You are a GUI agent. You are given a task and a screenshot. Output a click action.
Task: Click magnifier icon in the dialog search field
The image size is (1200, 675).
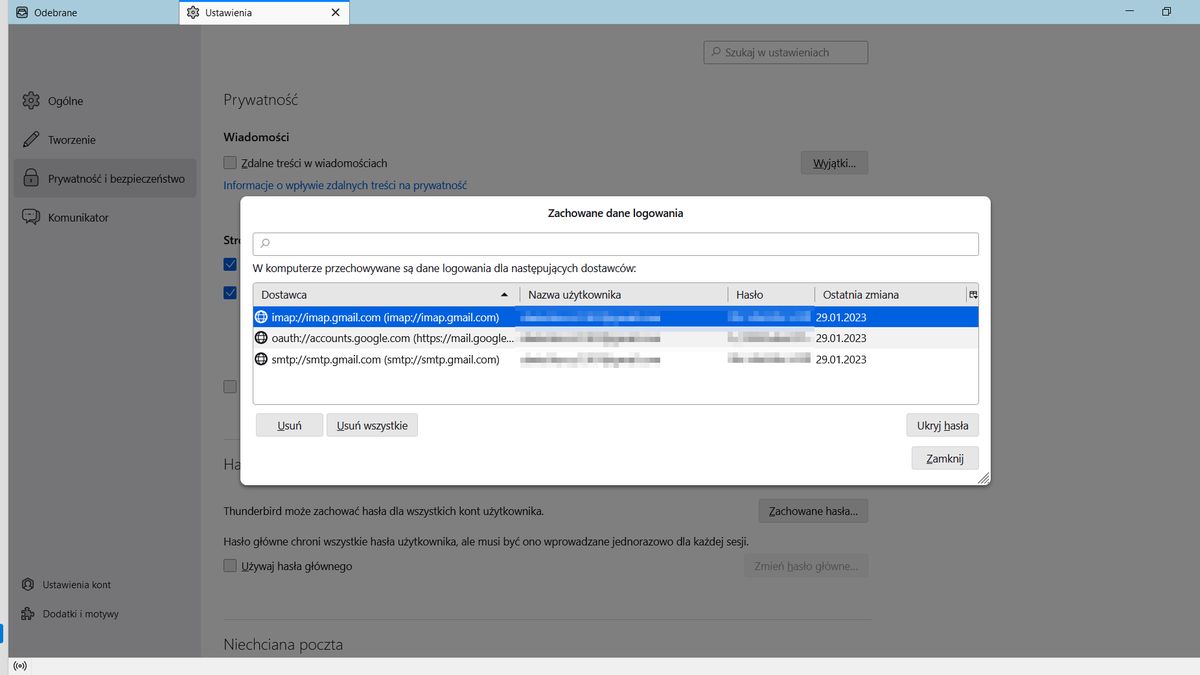[263, 242]
